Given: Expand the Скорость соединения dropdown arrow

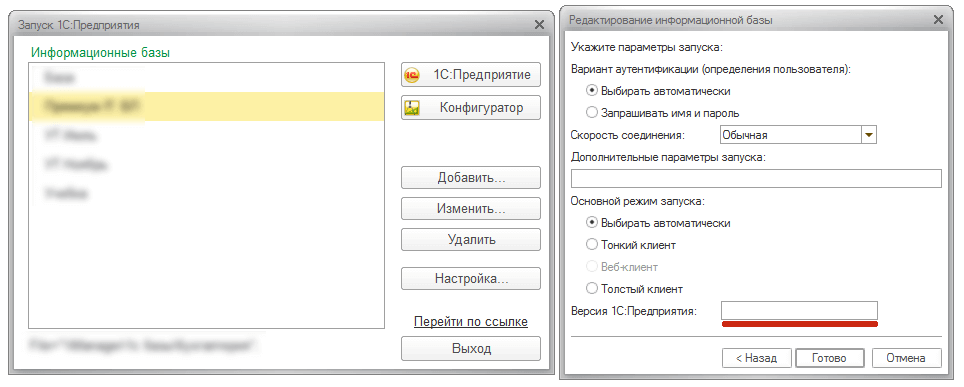Looking at the screenshot, I should (x=869, y=135).
